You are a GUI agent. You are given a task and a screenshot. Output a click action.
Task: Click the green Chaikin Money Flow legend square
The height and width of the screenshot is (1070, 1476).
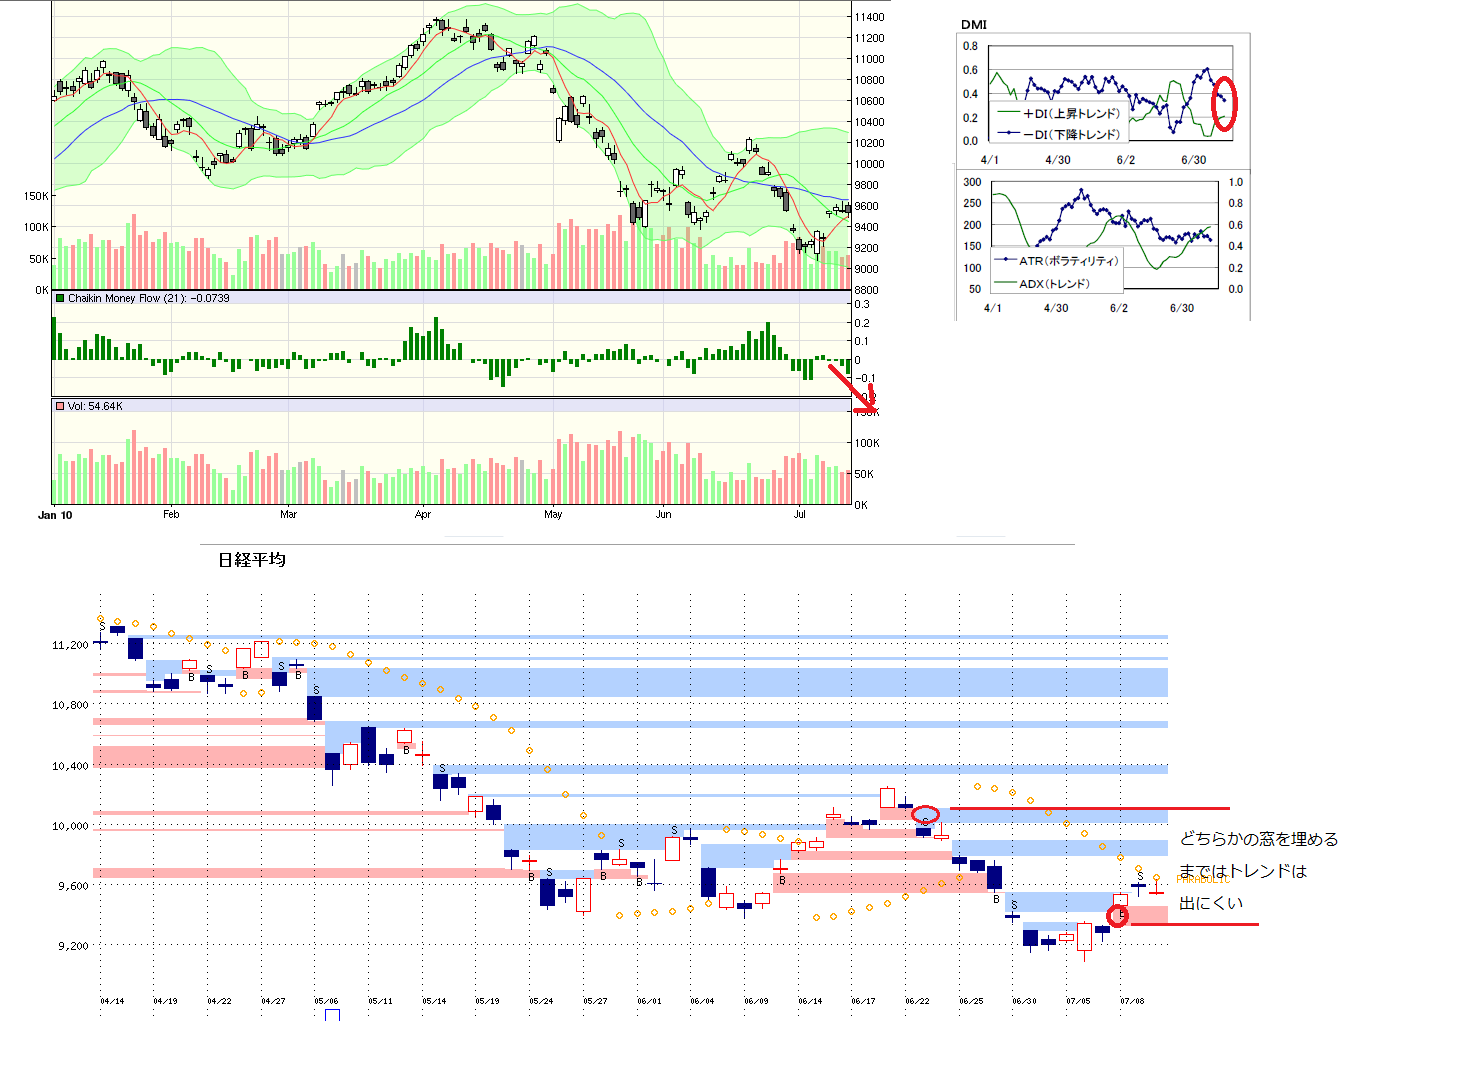[60, 298]
